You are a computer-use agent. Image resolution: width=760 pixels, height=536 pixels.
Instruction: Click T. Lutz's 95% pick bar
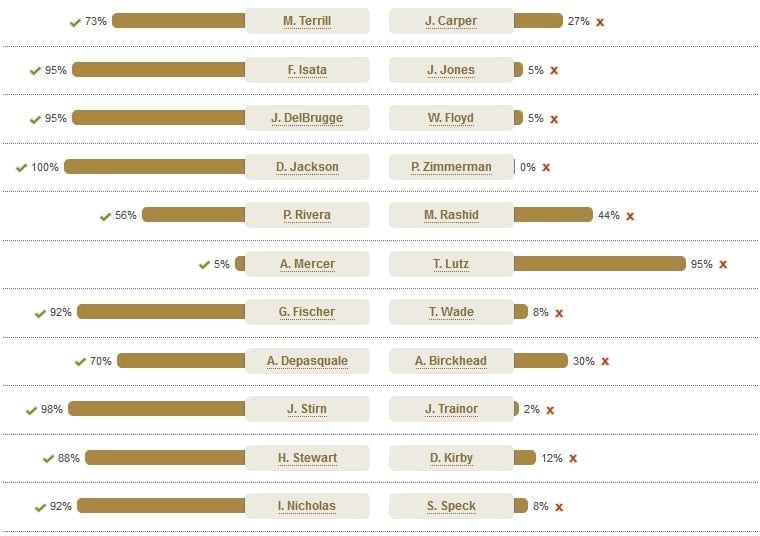pyautogui.click(x=600, y=264)
